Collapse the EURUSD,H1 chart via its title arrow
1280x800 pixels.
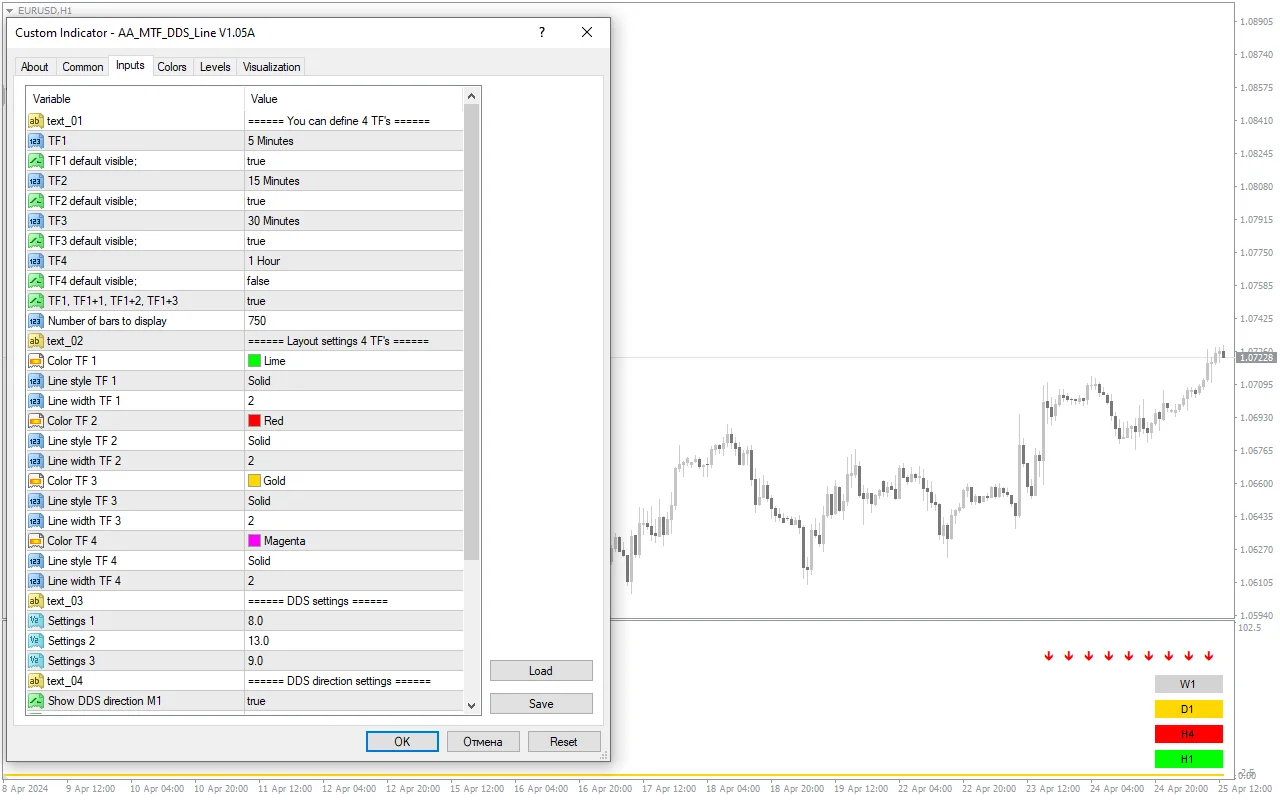click(x=10, y=10)
